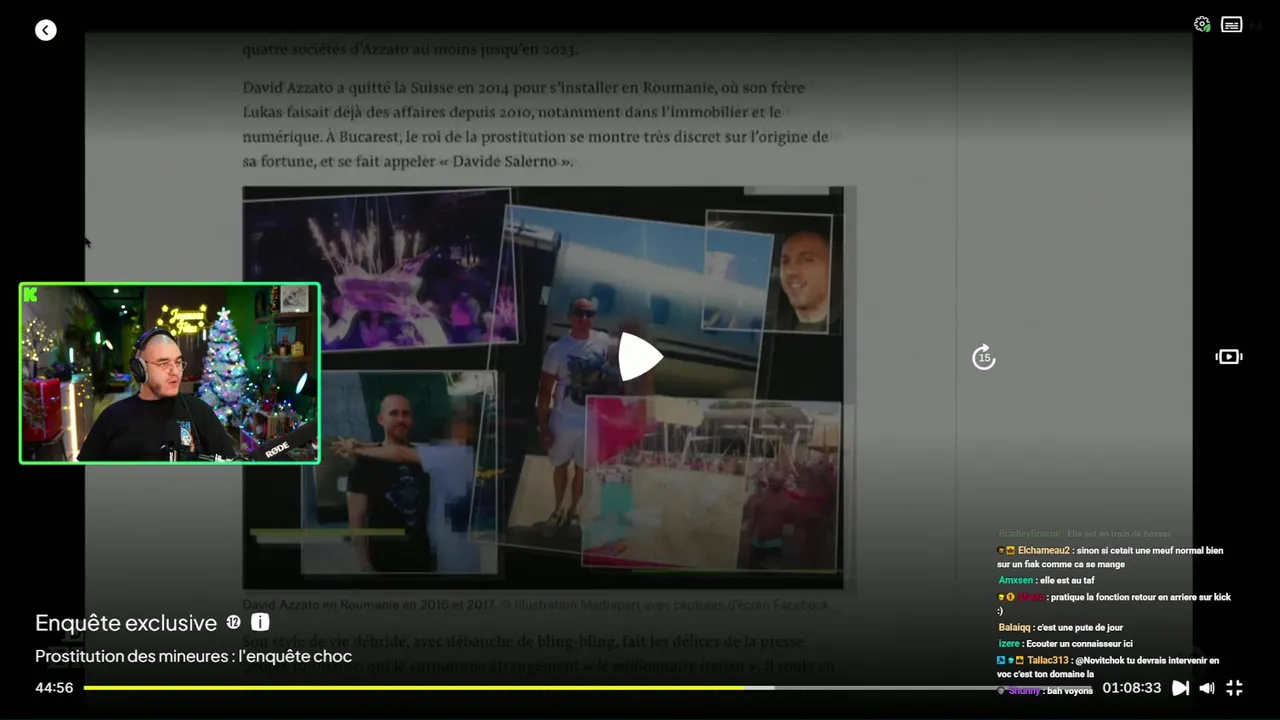This screenshot has width=1280, height=720.
Task: Open the episodes list icon
Action: pyautogui.click(x=1229, y=357)
